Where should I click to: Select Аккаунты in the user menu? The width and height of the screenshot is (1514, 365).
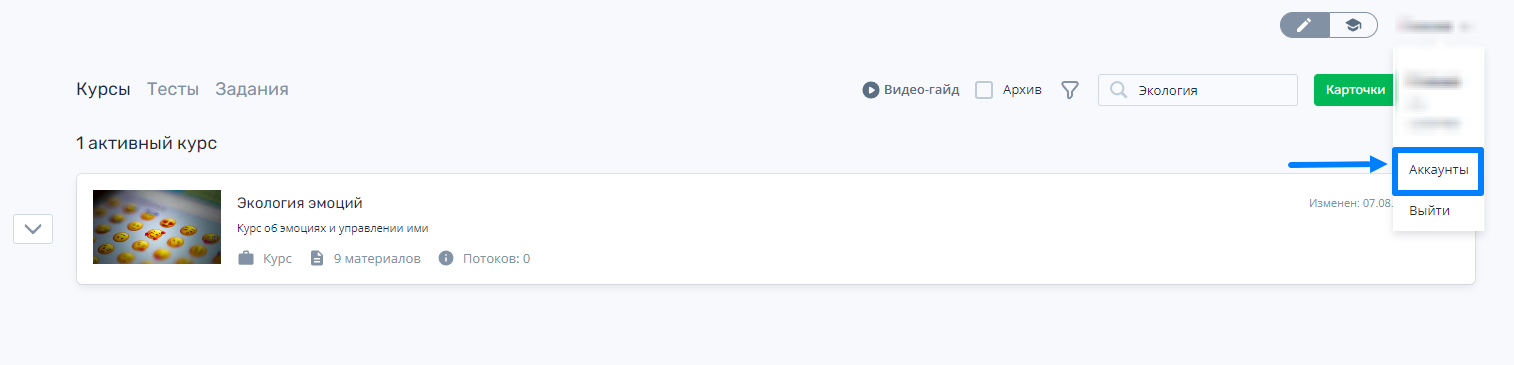[1438, 171]
